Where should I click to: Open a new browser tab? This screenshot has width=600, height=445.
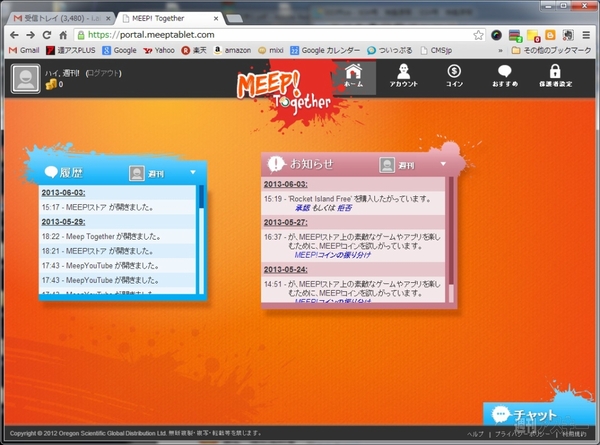point(234,18)
